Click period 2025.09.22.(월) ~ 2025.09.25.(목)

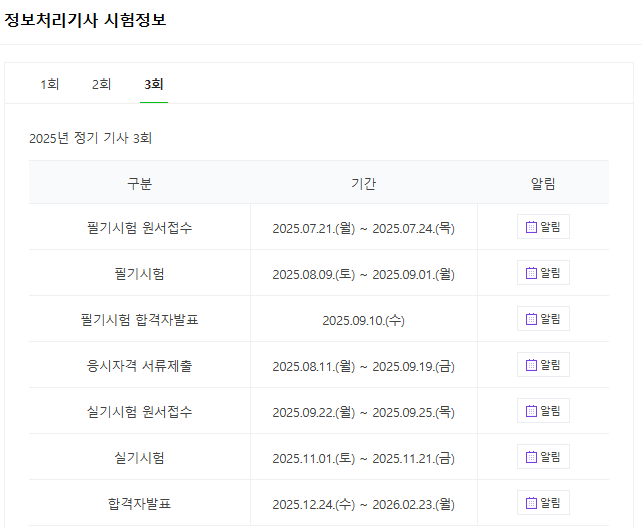pyautogui.click(x=364, y=412)
